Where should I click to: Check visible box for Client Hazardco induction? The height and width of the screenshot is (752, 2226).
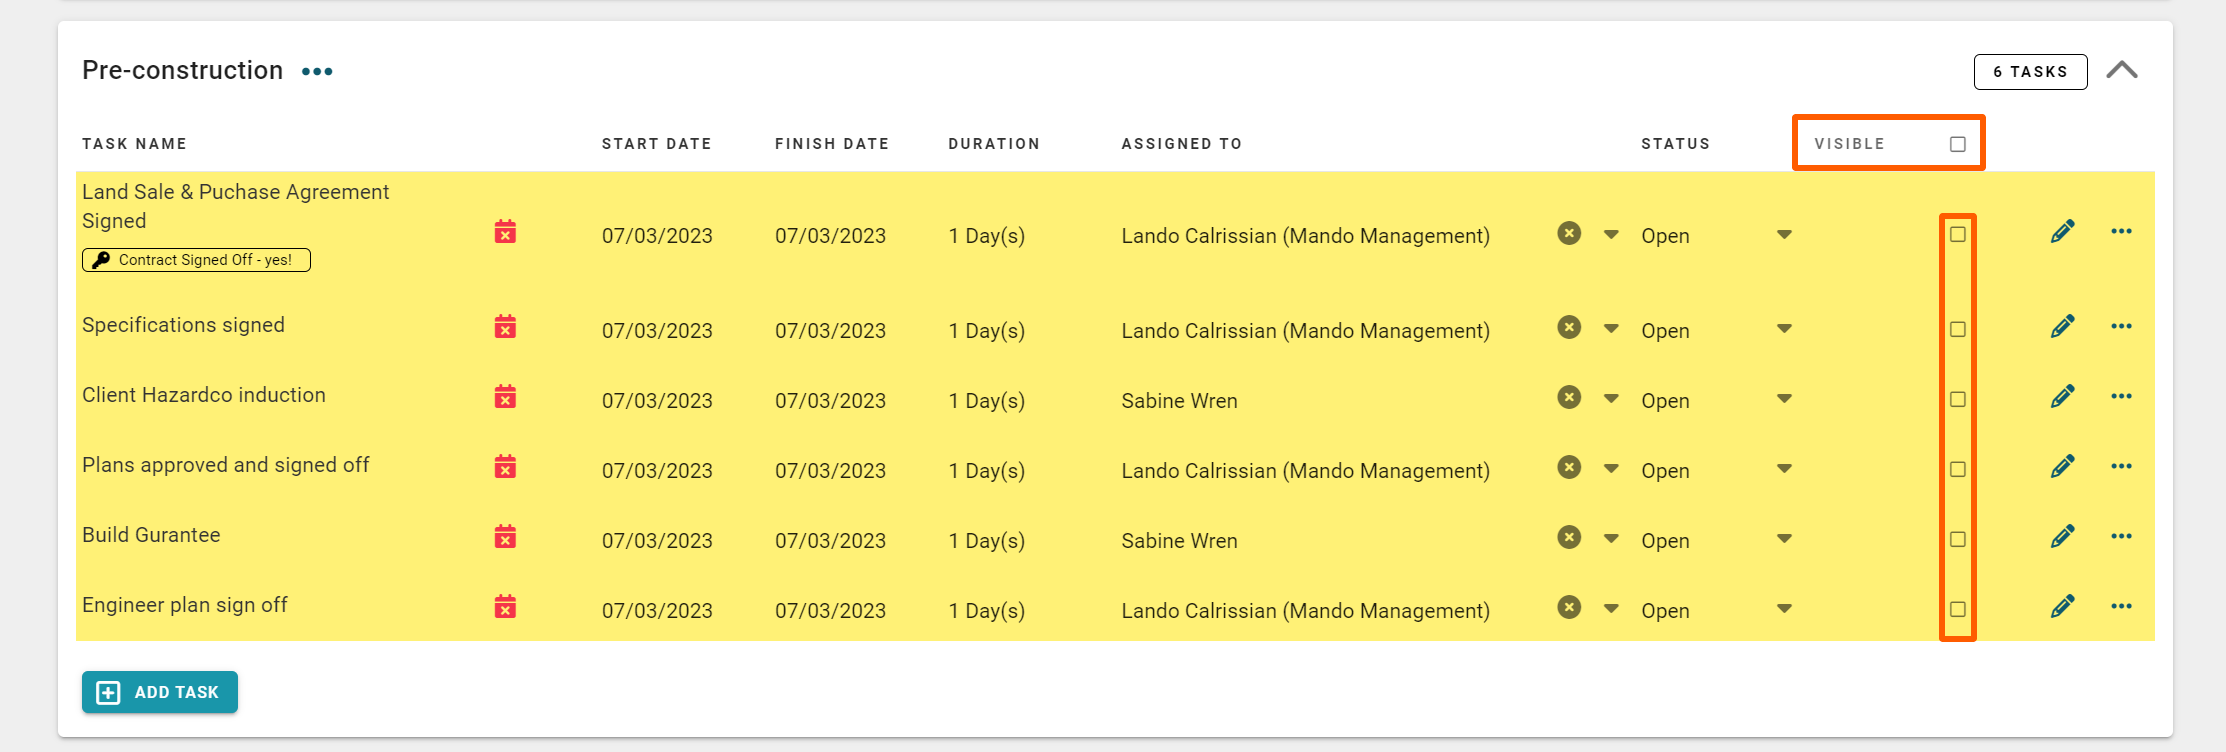point(1957,399)
